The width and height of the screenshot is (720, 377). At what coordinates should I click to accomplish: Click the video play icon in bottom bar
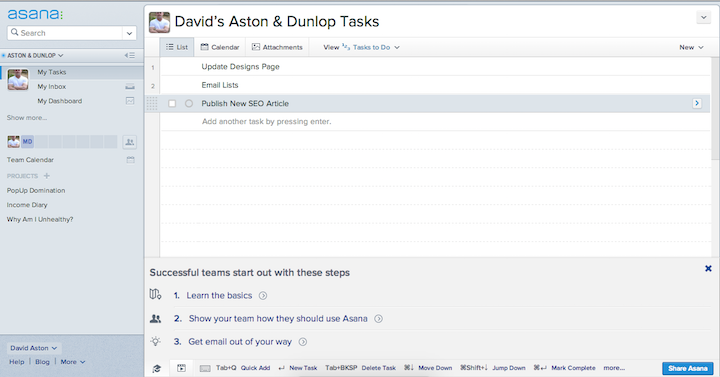pos(181,368)
